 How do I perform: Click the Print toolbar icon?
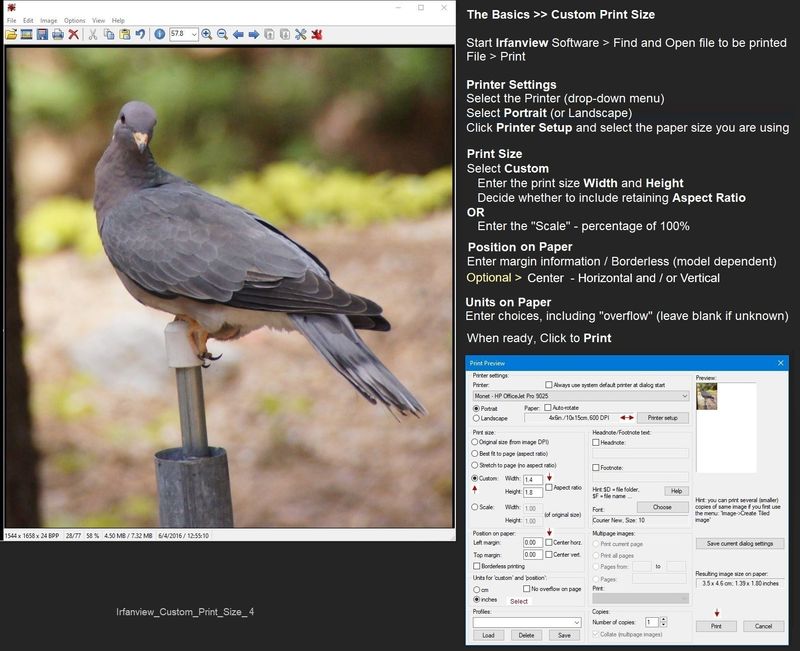point(58,34)
